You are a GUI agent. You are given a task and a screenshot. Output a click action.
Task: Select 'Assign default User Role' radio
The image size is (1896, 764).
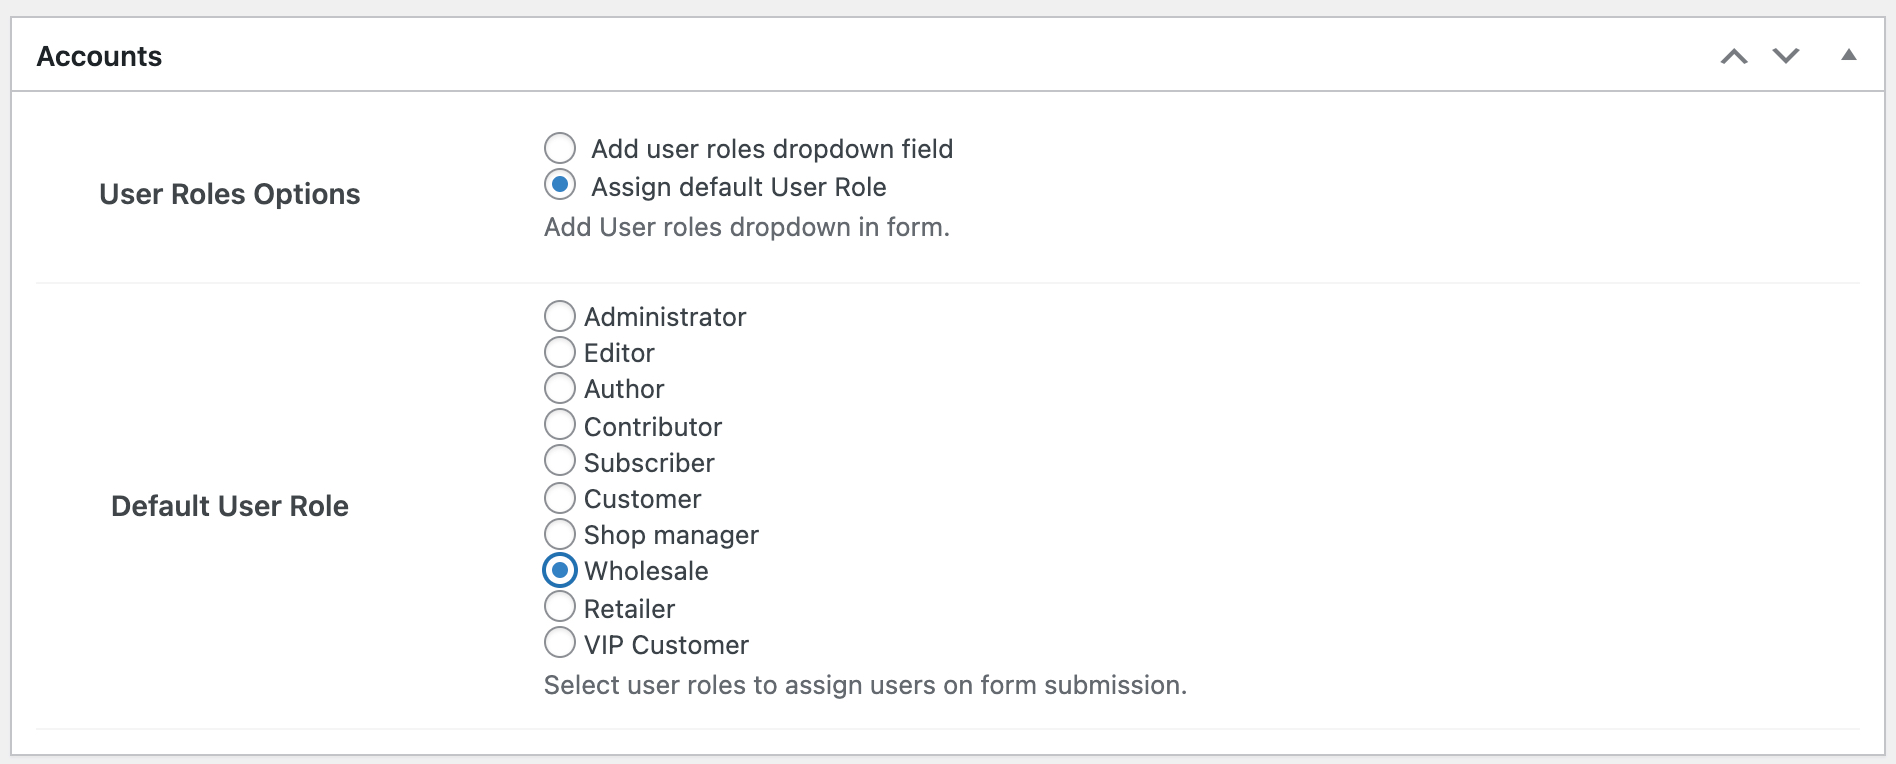tap(560, 185)
